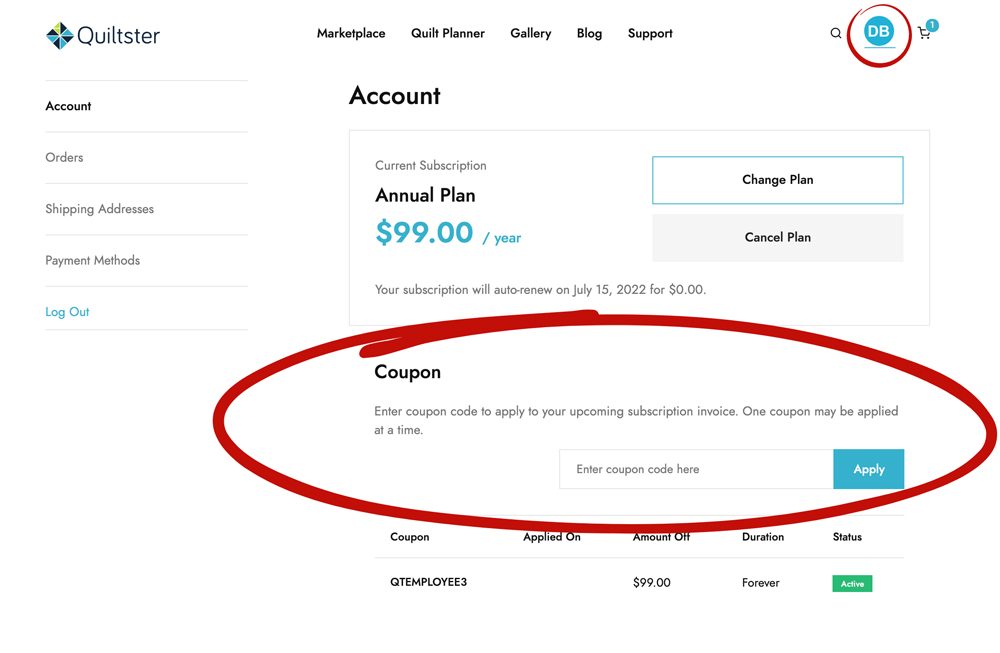
Task: Click the cart item count badge
Action: click(x=932, y=25)
